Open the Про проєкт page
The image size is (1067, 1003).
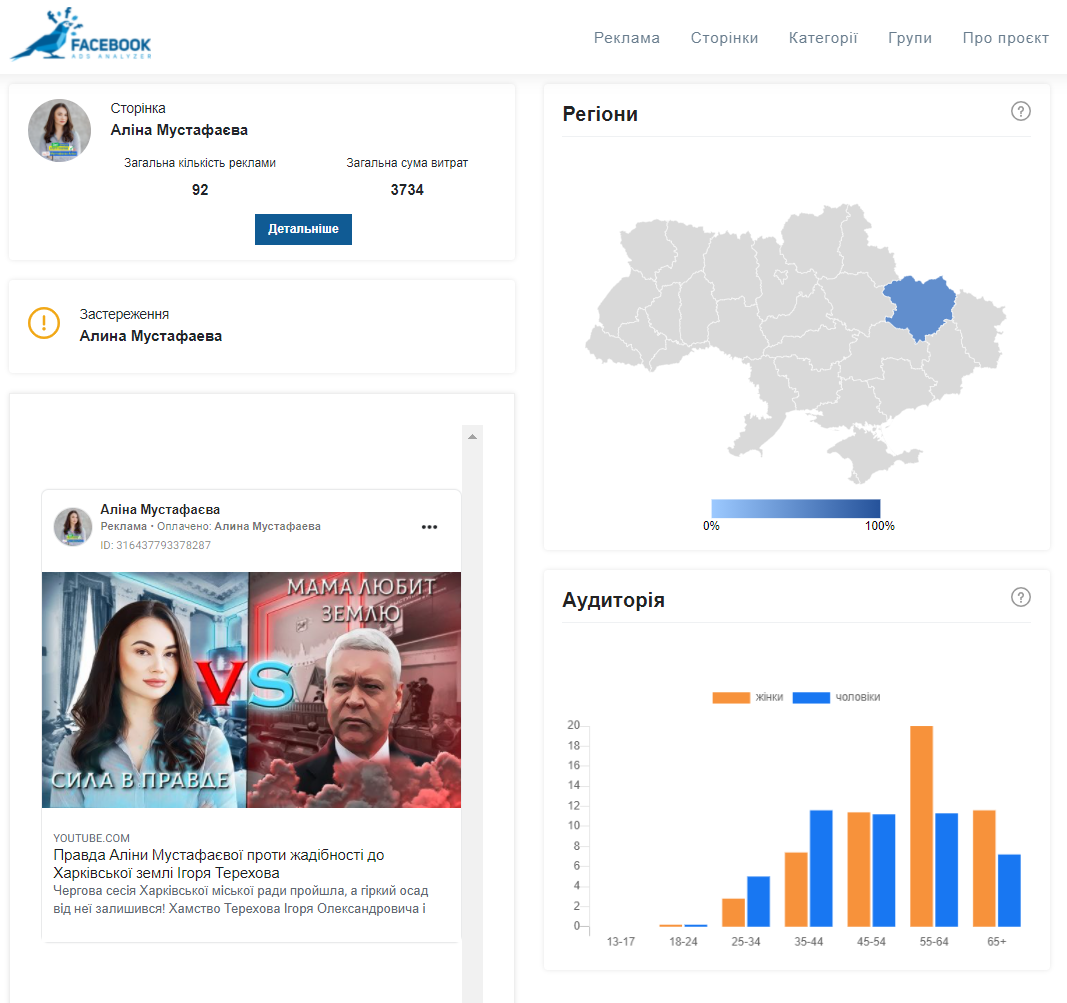[1005, 38]
